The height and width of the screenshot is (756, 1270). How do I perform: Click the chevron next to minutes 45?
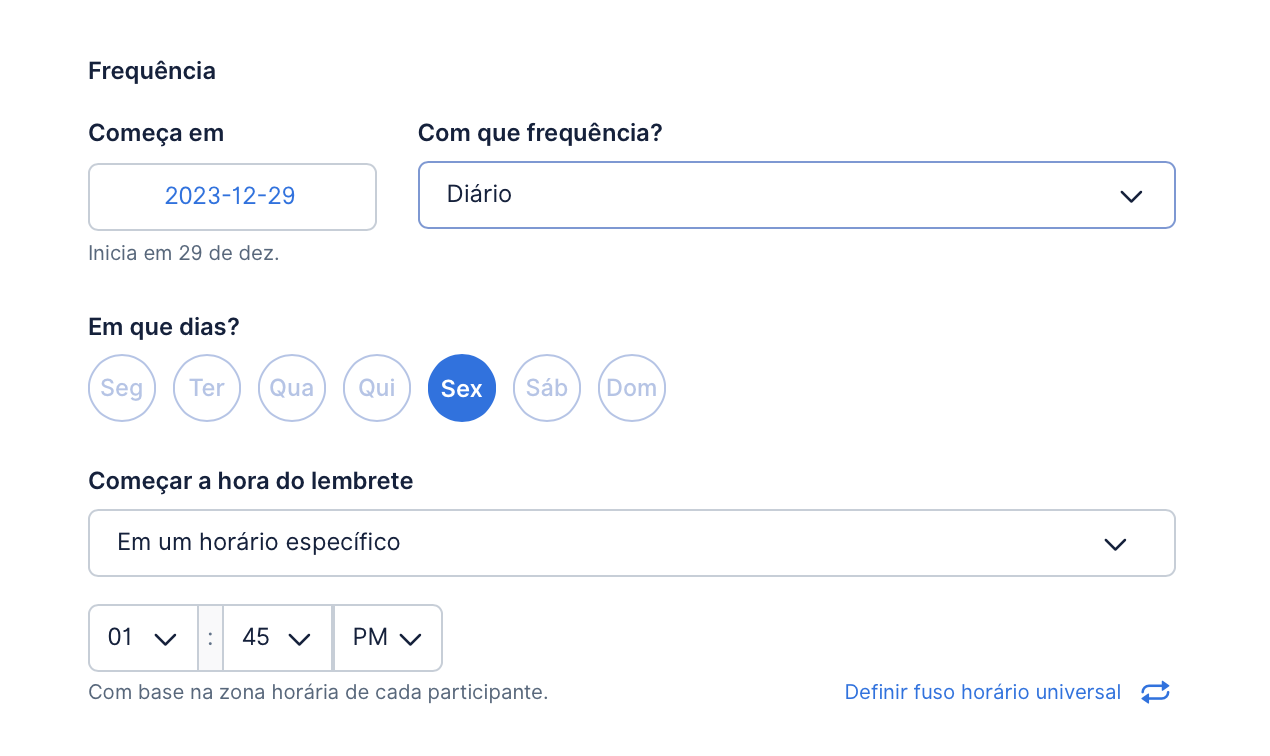pos(299,638)
